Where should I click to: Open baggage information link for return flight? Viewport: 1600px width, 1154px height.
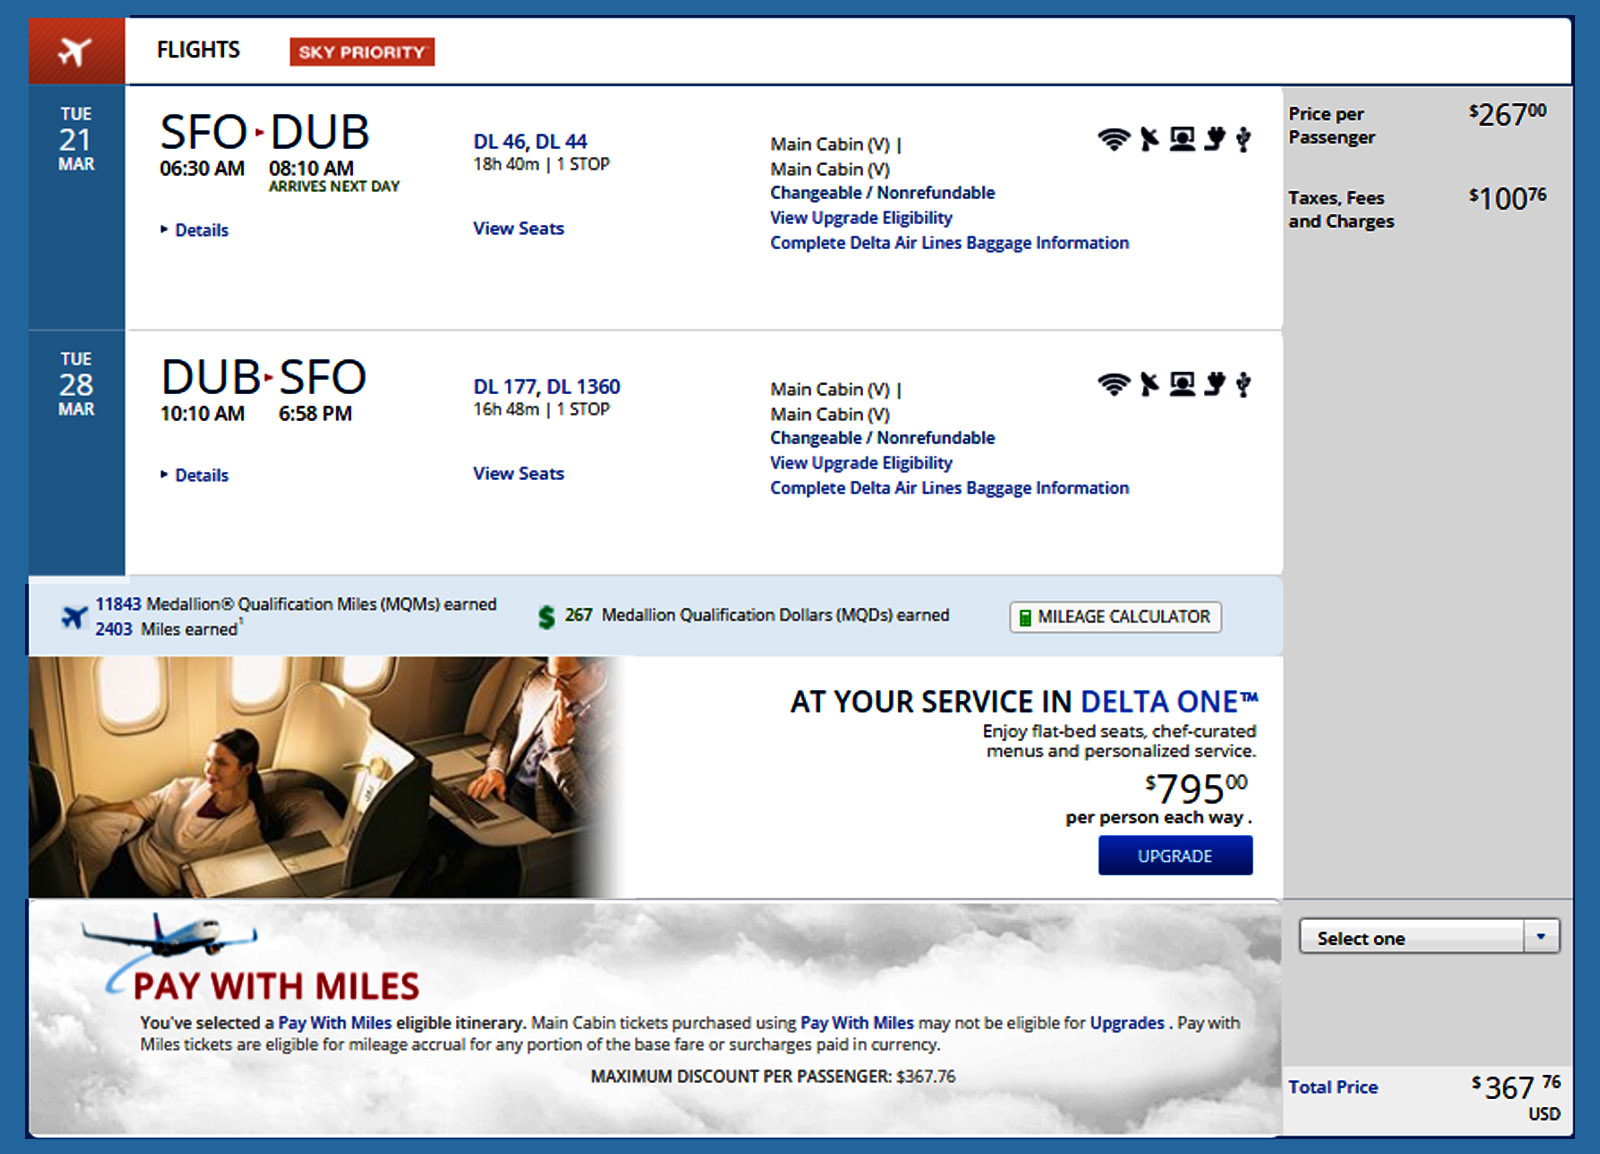tap(949, 488)
